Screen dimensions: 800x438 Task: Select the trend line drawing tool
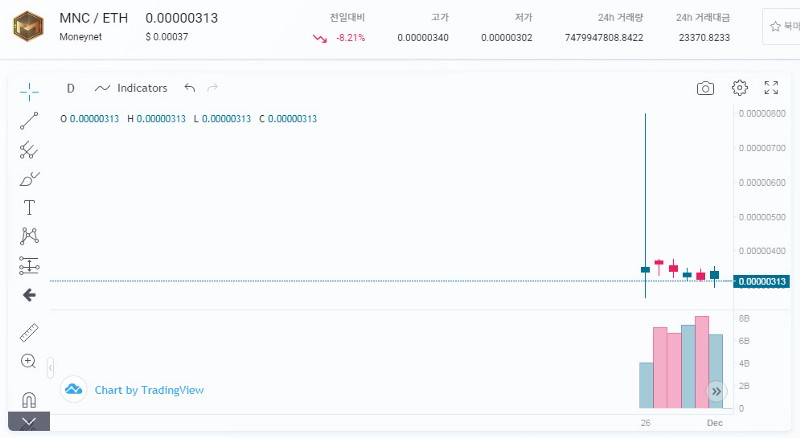pyautogui.click(x=29, y=121)
